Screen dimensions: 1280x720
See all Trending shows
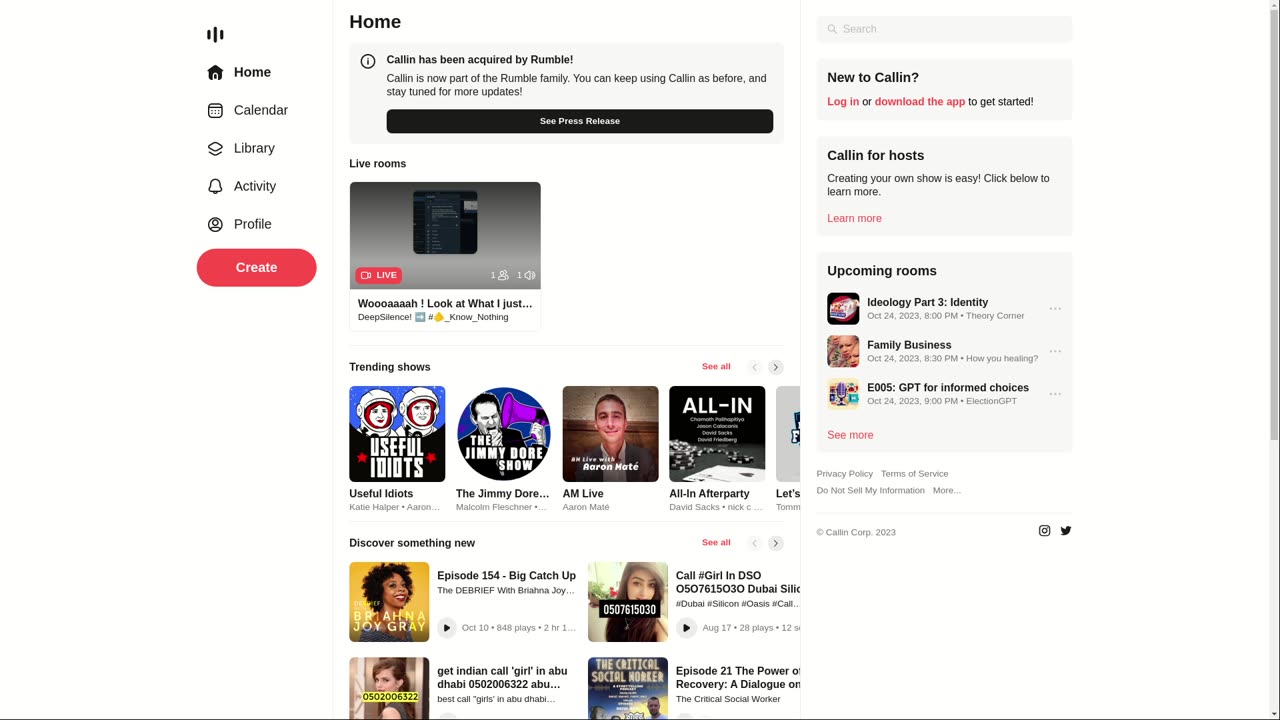716,367
